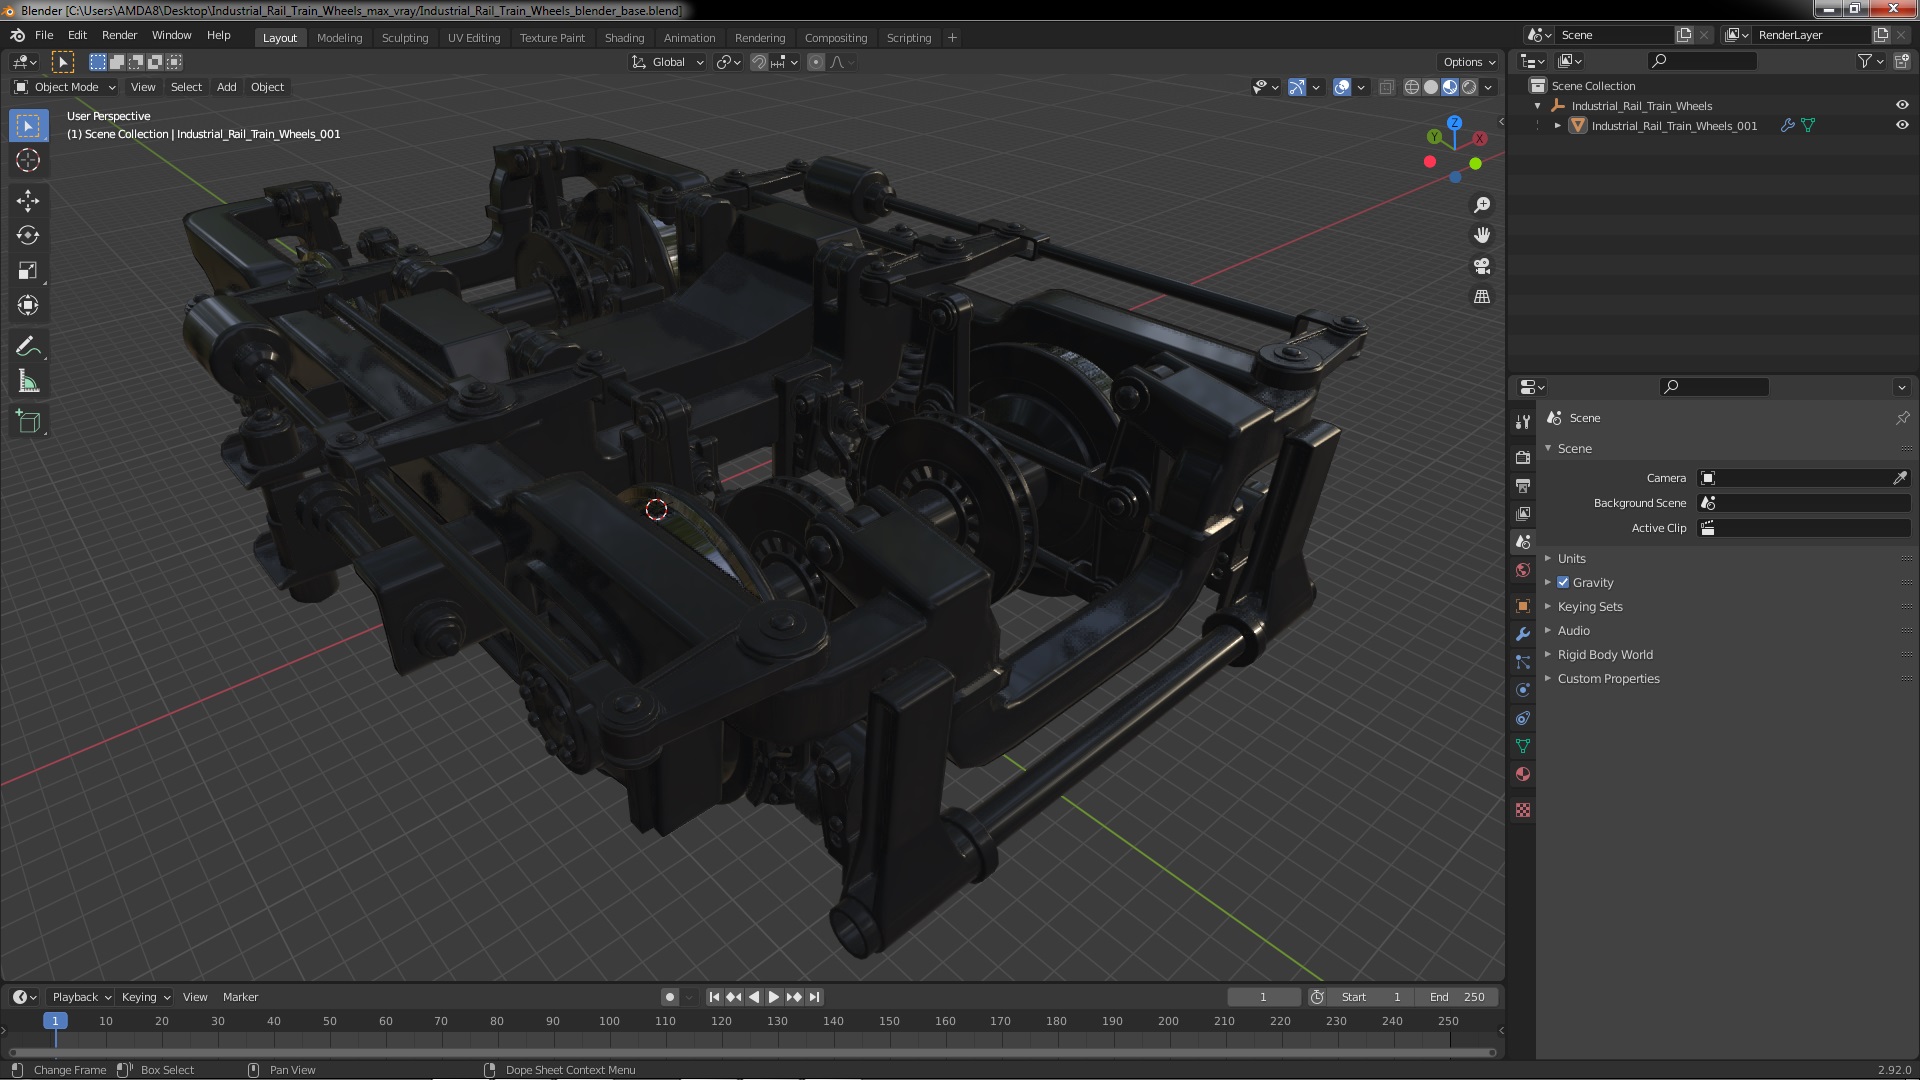Expand the Custom Properties panel
This screenshot has width=1920, height=1080.
[1608, 678]
